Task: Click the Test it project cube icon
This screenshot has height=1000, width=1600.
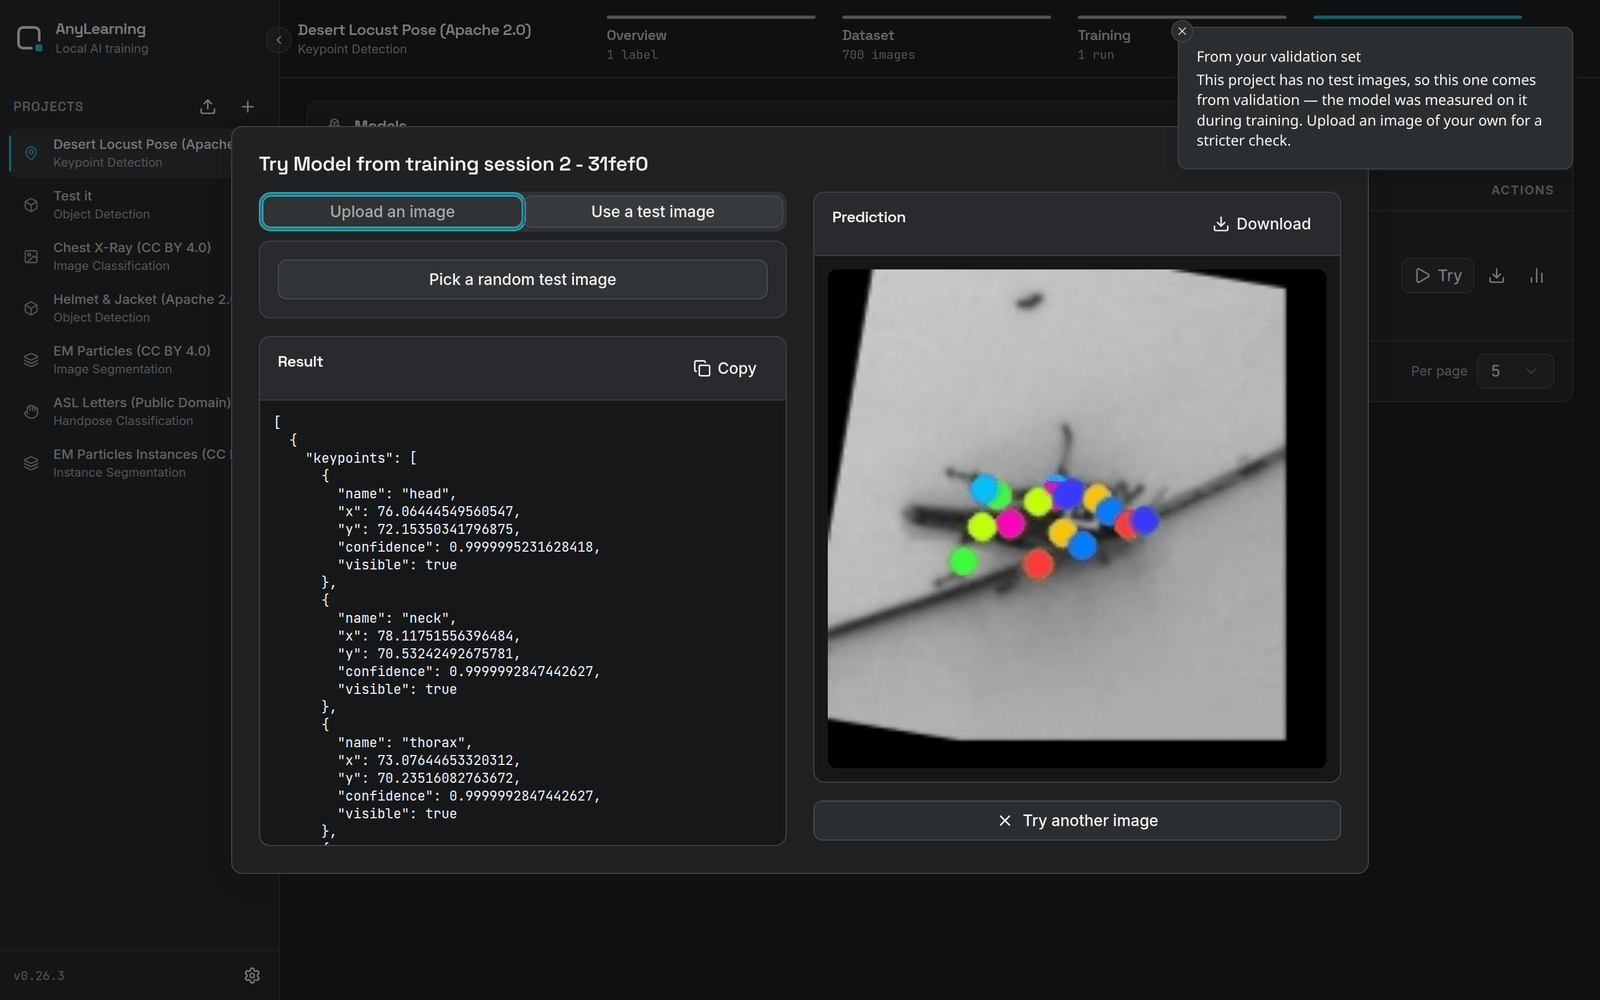Action: click(x=31, y=205)
